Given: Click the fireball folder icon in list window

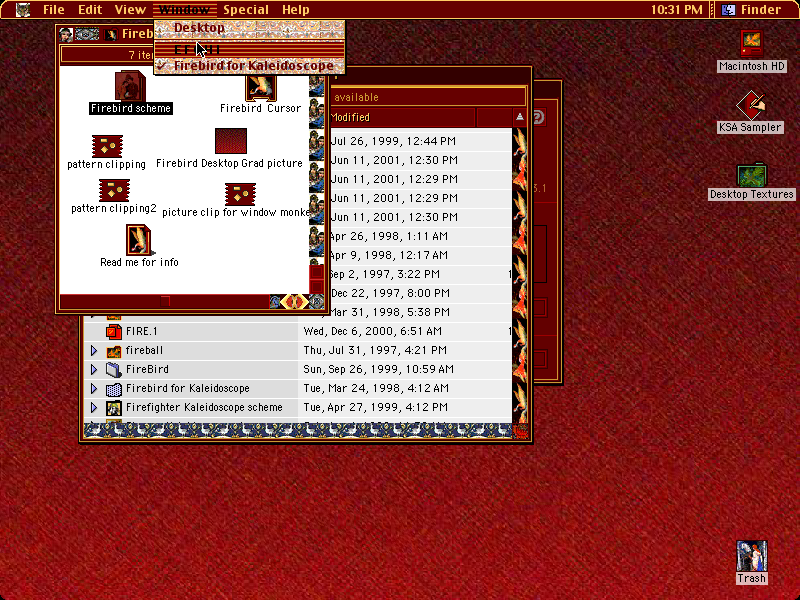Looking at the screenshot, I should [x=113, y=351].
